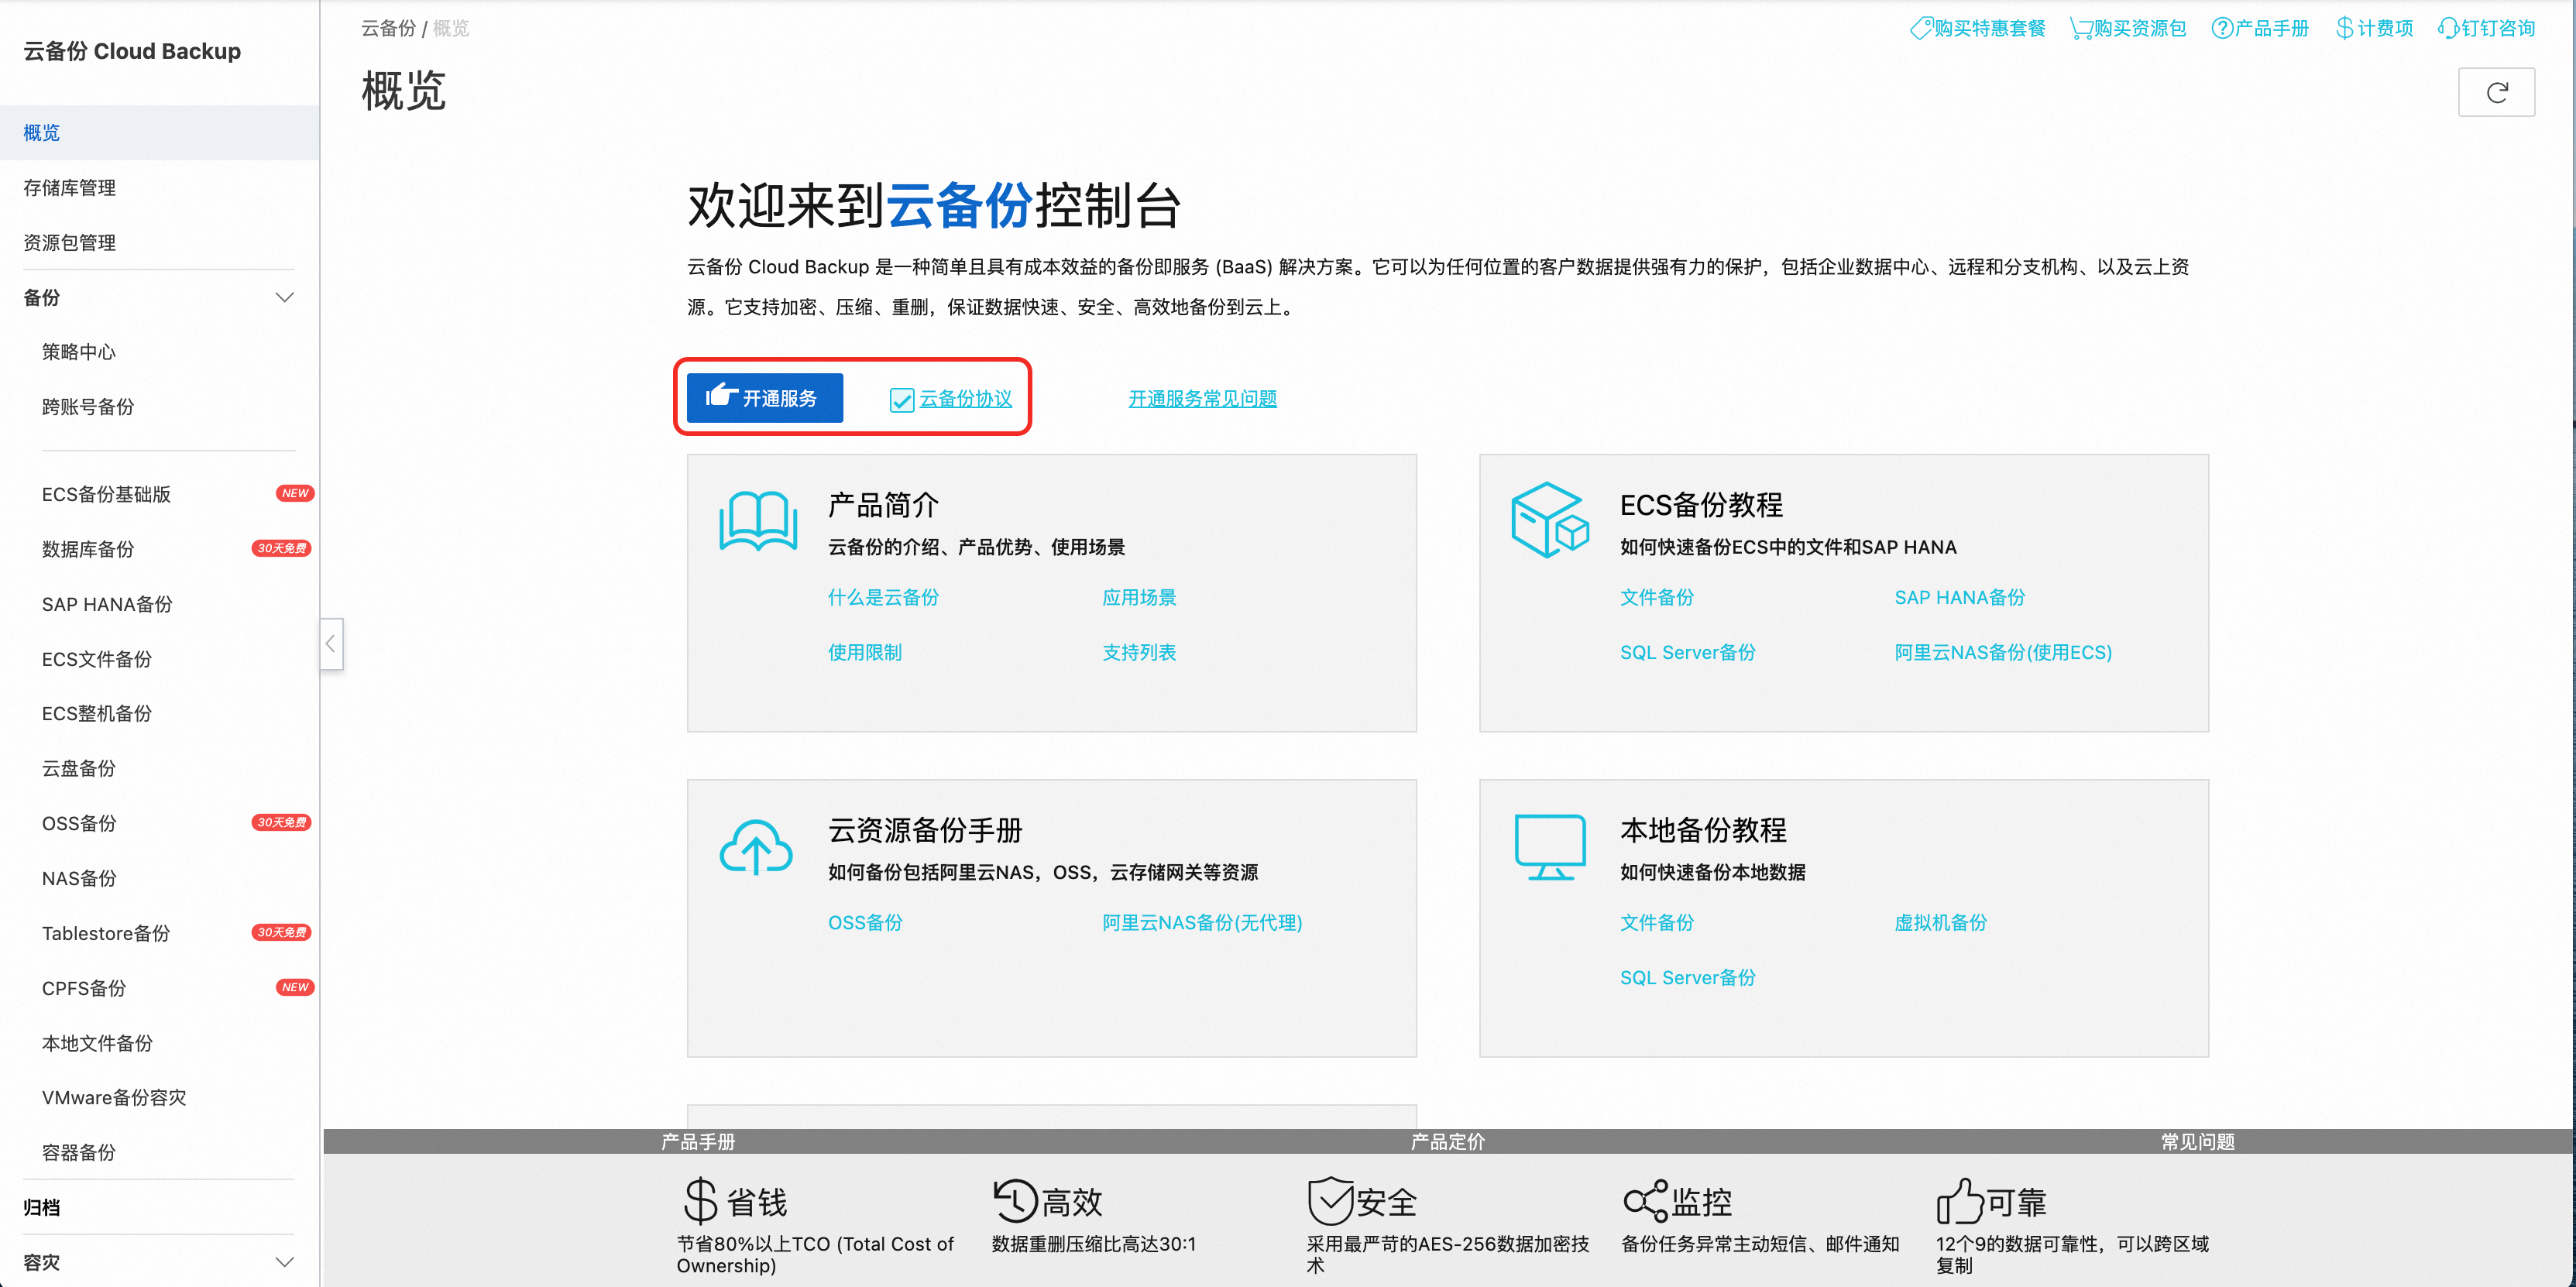
Task: Collapse the sidebar with the arrow handle
Action: coord(331,644)
